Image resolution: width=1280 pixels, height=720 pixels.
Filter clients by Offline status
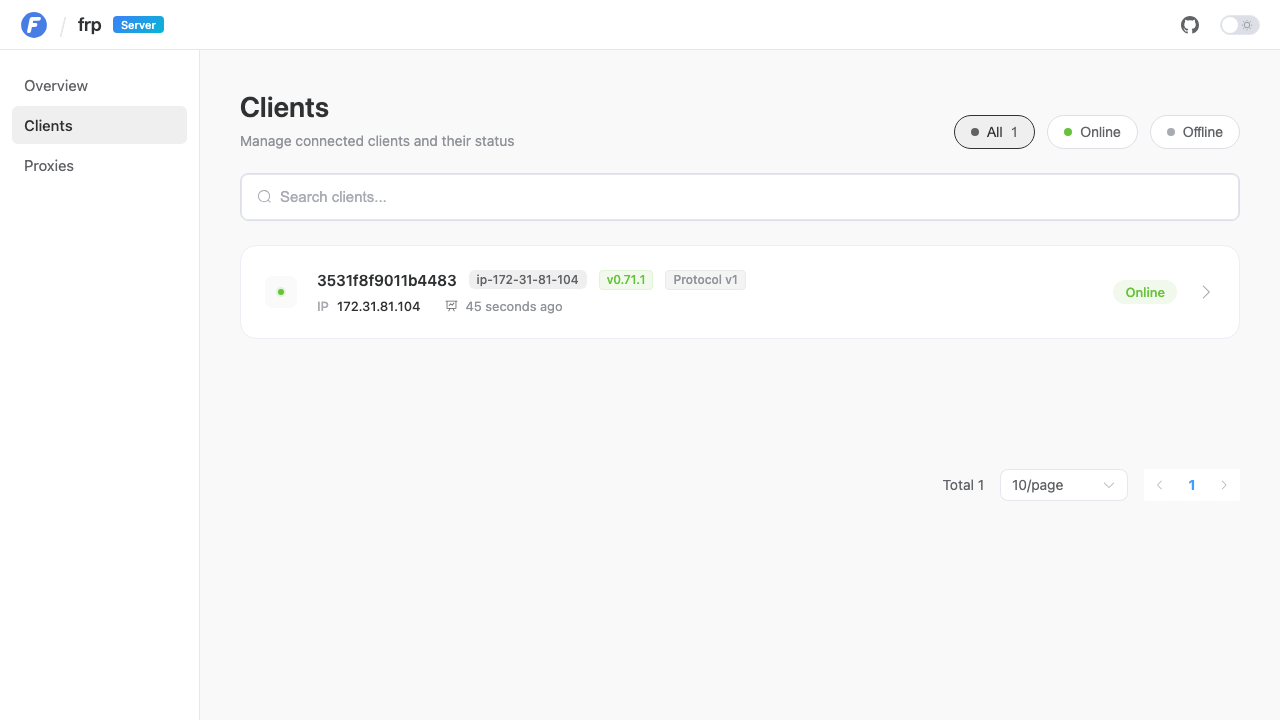1195,132
